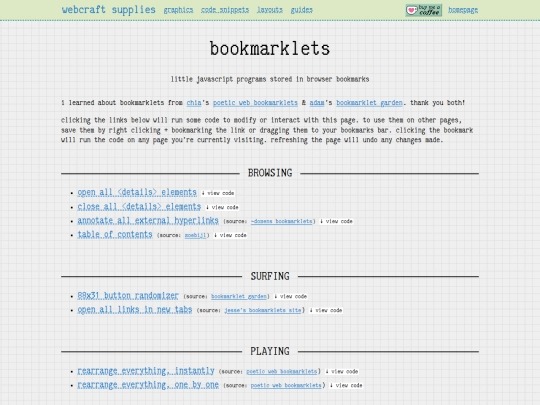
Task: Expand view code for annotate external hyperlinks
Action: click(336, 221)
